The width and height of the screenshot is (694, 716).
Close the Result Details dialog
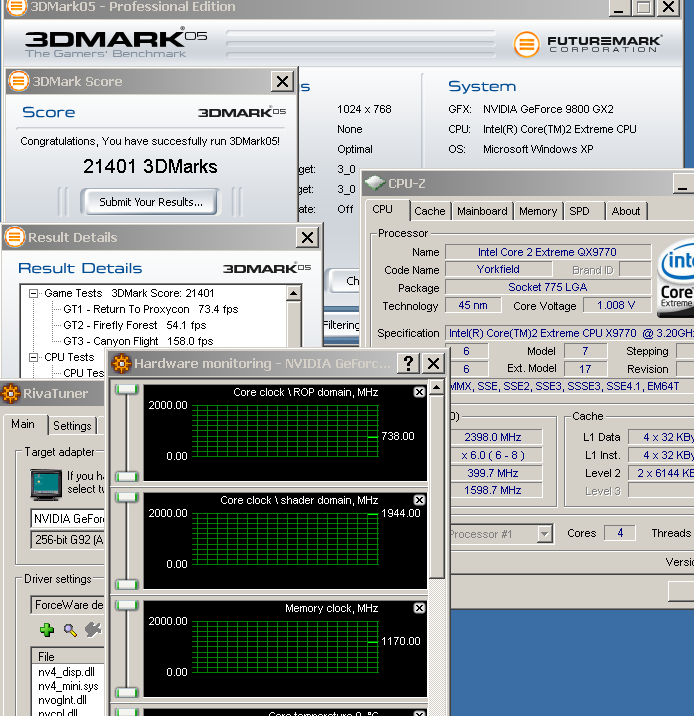(307, 237)
